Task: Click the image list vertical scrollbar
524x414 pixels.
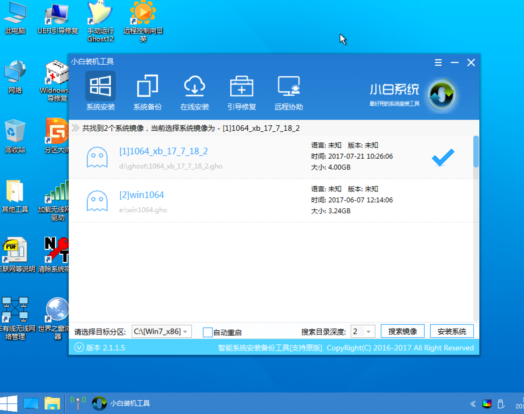Action: point(476,151)
